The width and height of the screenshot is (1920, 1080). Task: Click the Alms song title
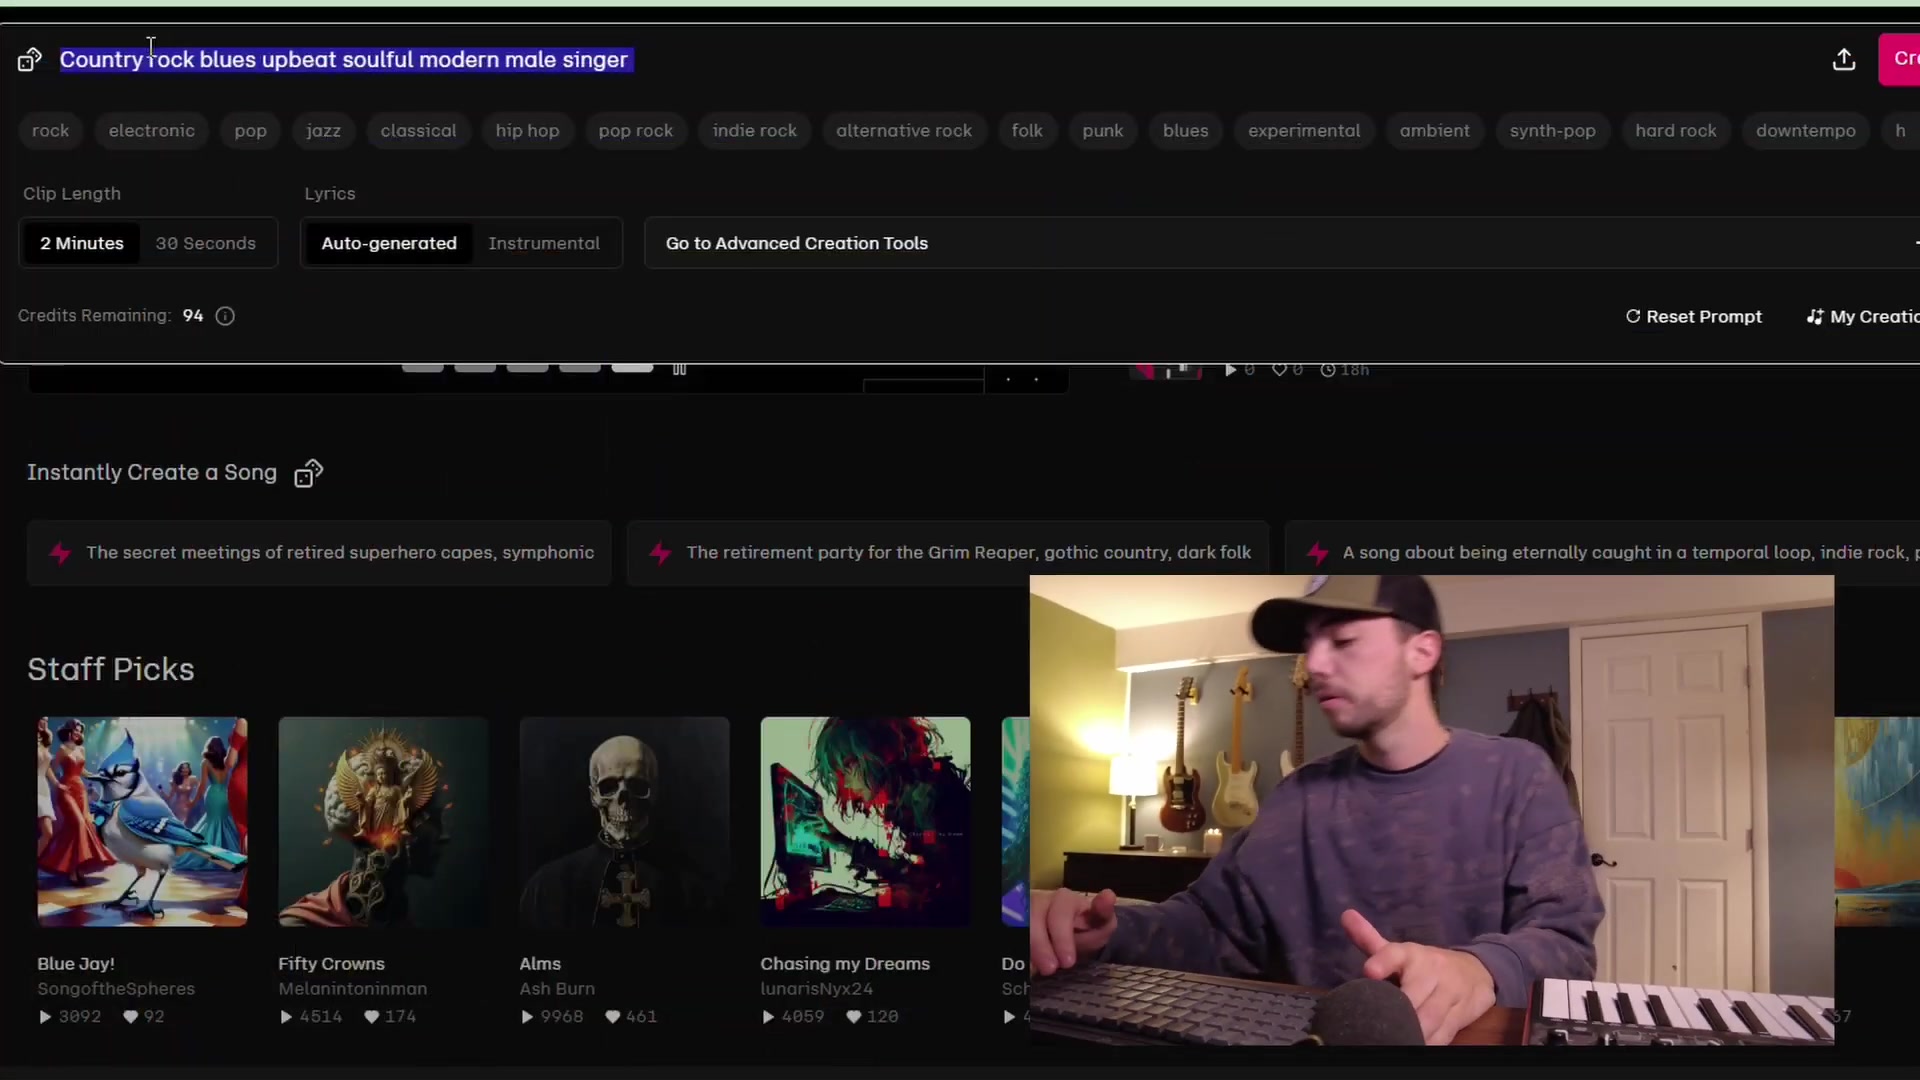coord(540,964)
